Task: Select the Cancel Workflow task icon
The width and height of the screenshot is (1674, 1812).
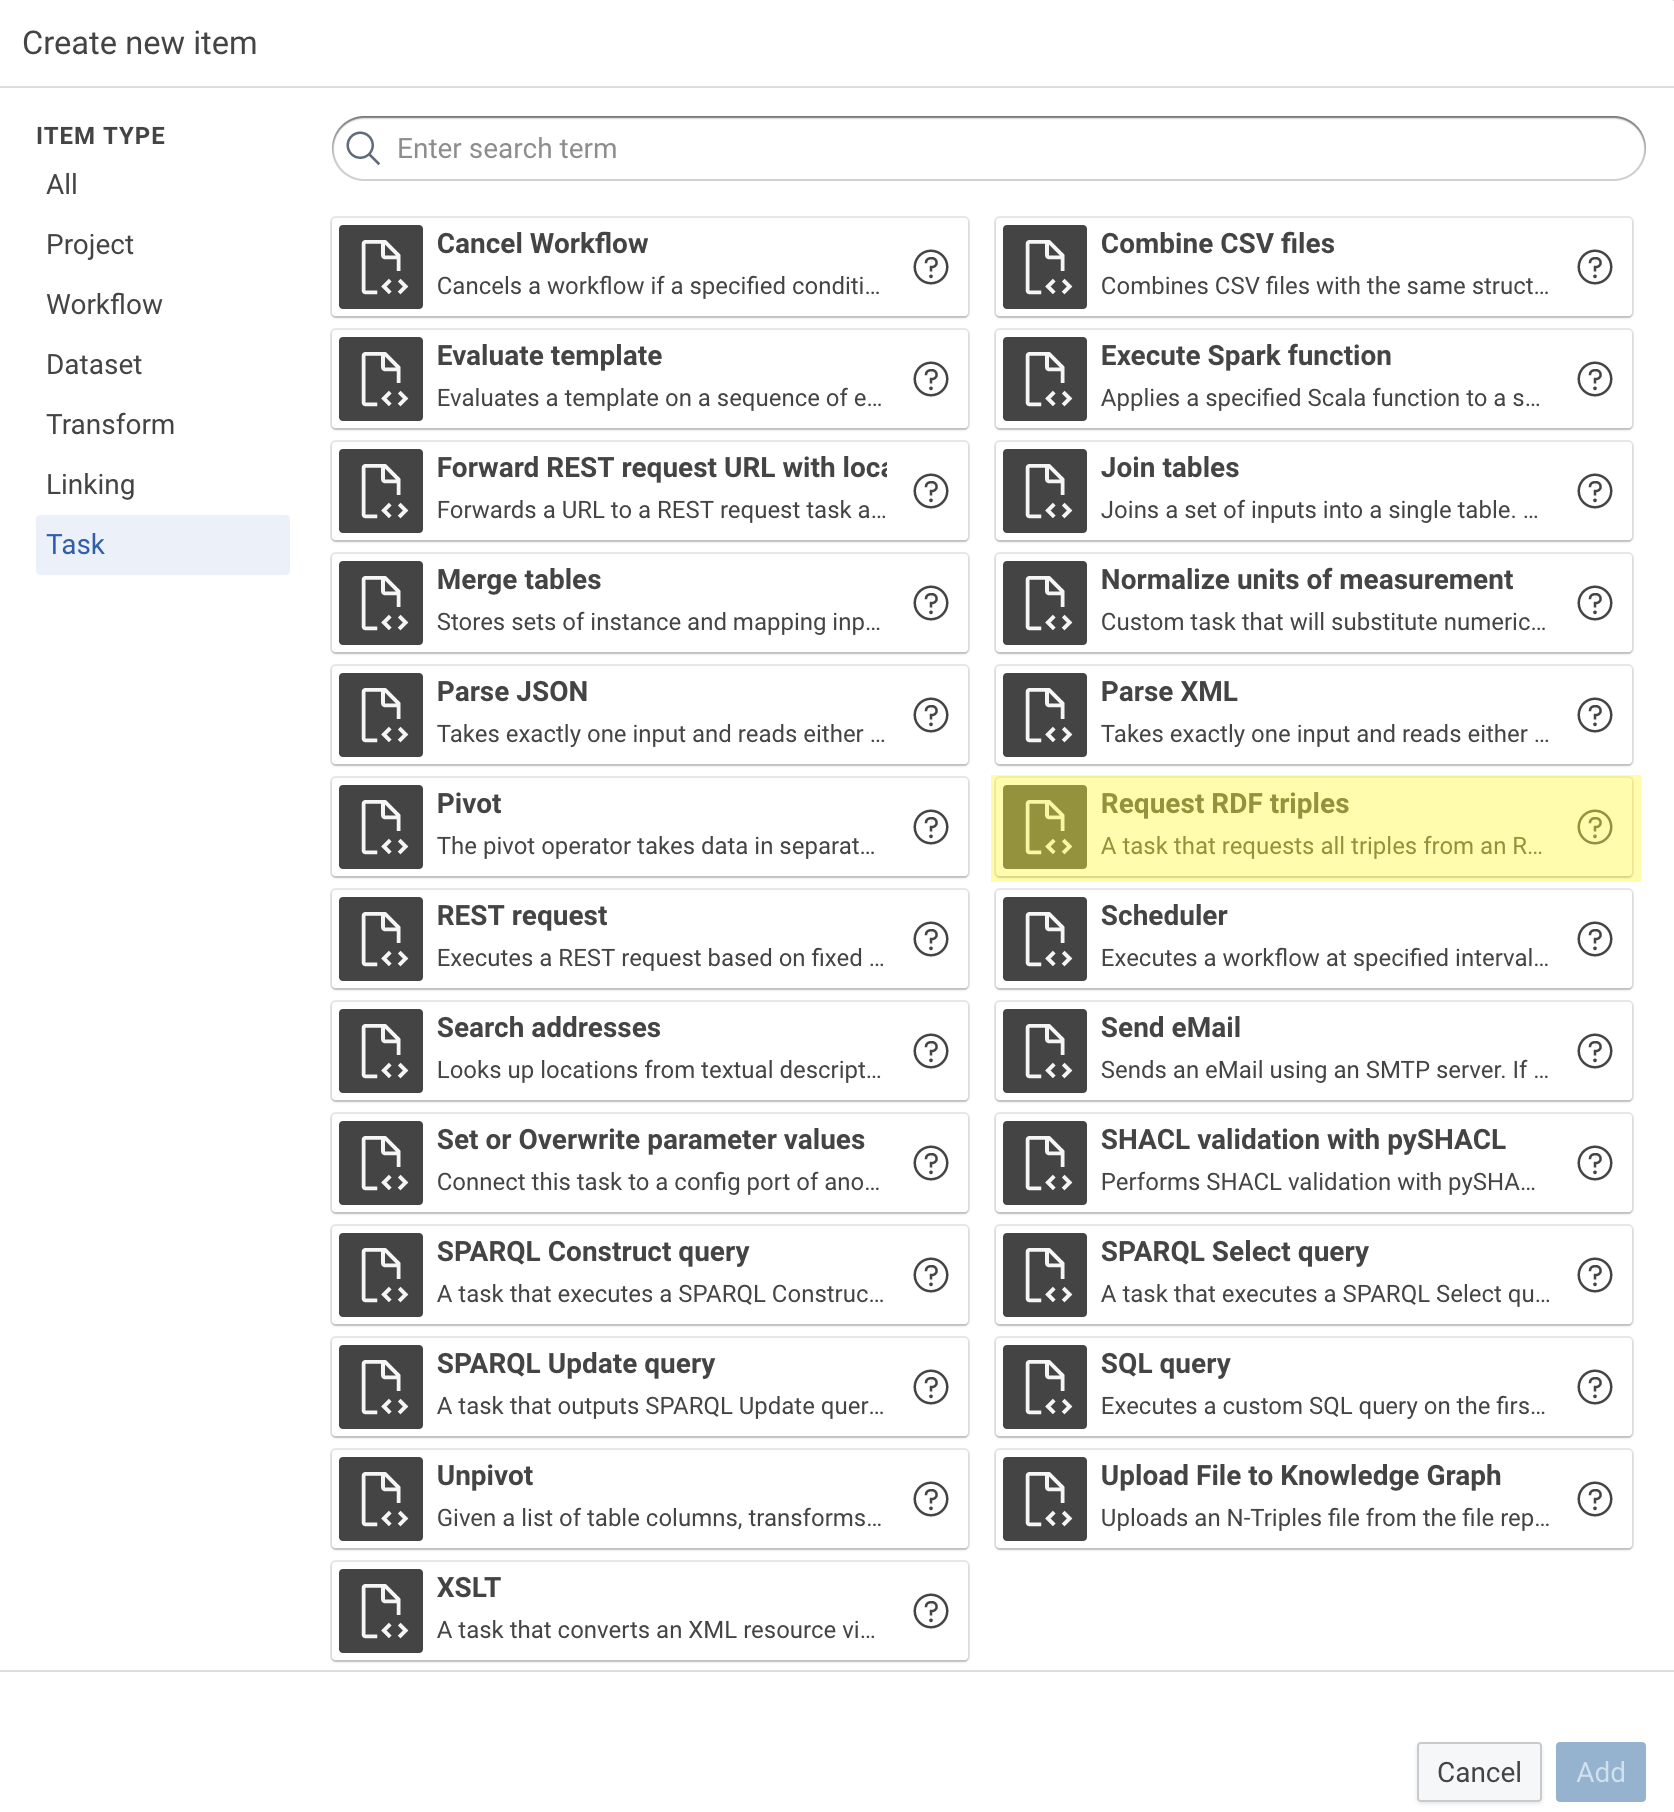Action: tap(381, 266)
